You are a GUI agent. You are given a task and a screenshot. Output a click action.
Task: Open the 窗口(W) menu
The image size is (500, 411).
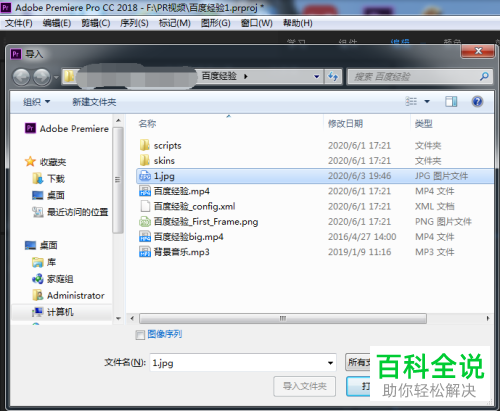pos(257,23)
